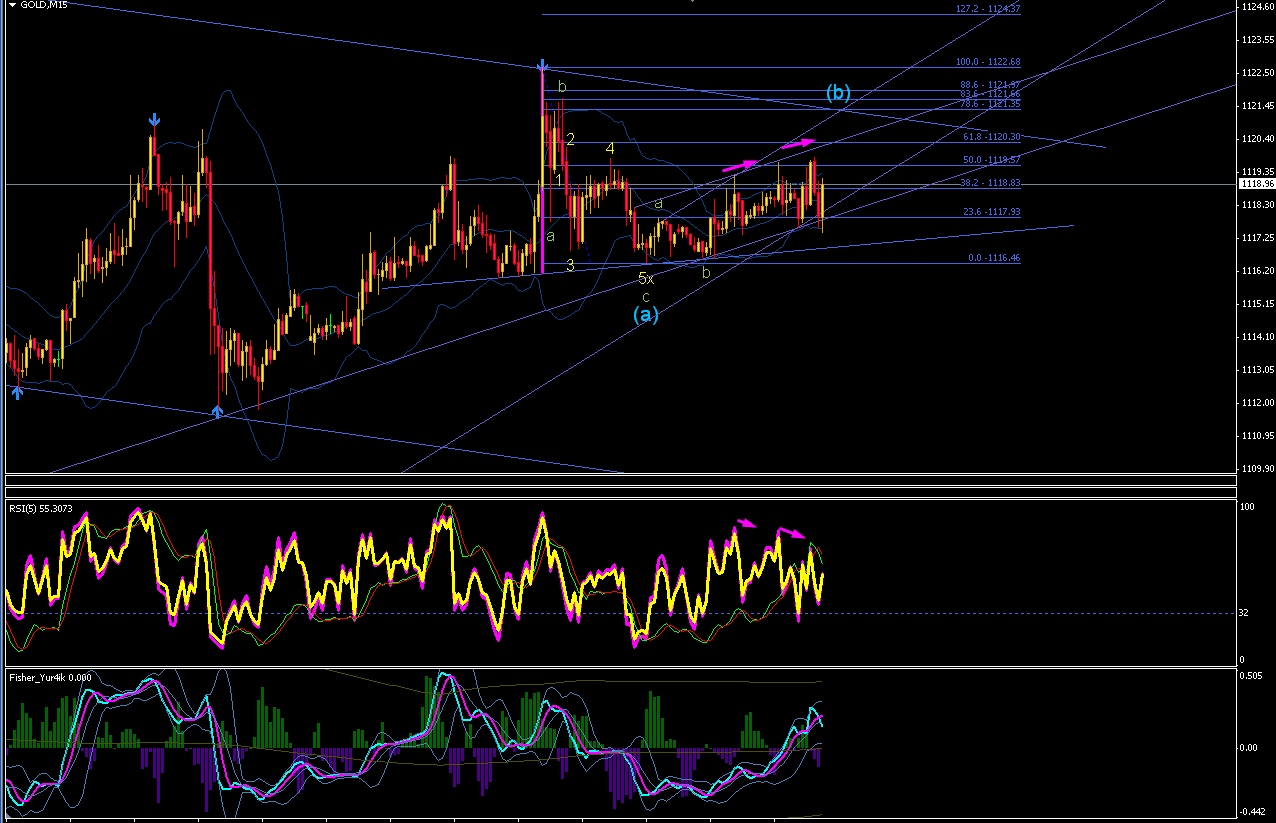Image resolution: width=1276 pixels, height=823 pixels.
Task: Select the blue up arrow at the 1112 low
Action: point(218,410)
